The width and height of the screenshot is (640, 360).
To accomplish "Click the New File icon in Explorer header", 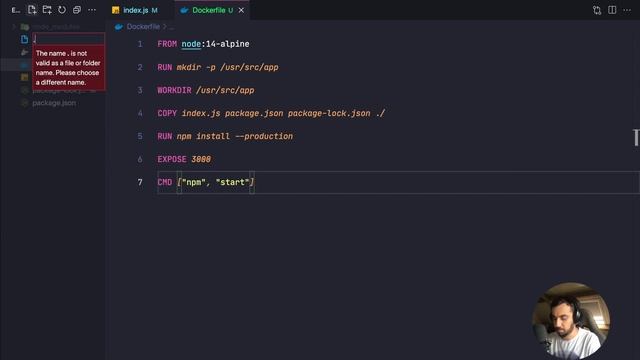I will [32, 10].
